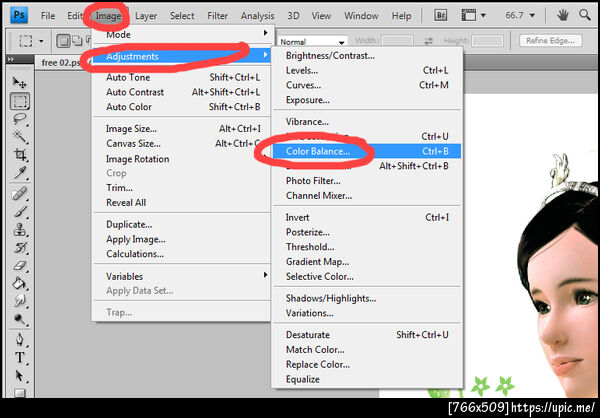Screen dimensions: 600x418
Task: Open the Analysis menu
Action: (x=257, y=16)
